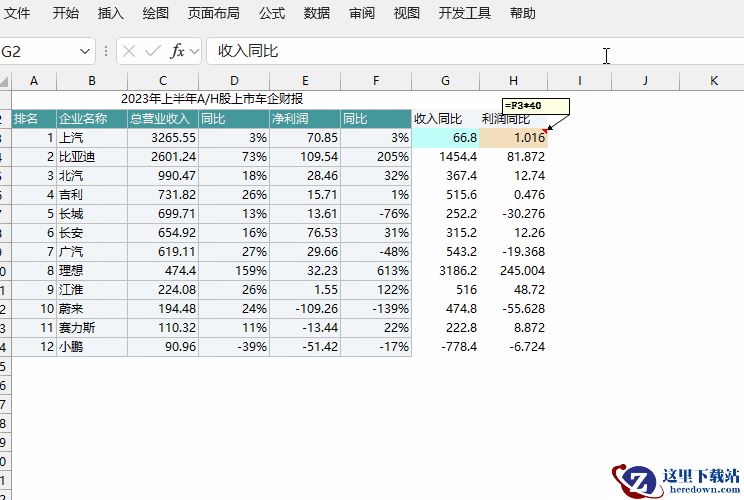Select cell with value 66.8
Screen dimensions: 744x500
tap(445, 138)
